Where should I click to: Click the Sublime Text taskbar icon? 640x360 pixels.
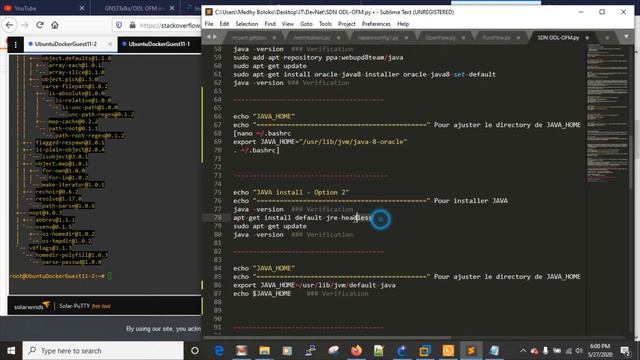(x=471, y=351)
